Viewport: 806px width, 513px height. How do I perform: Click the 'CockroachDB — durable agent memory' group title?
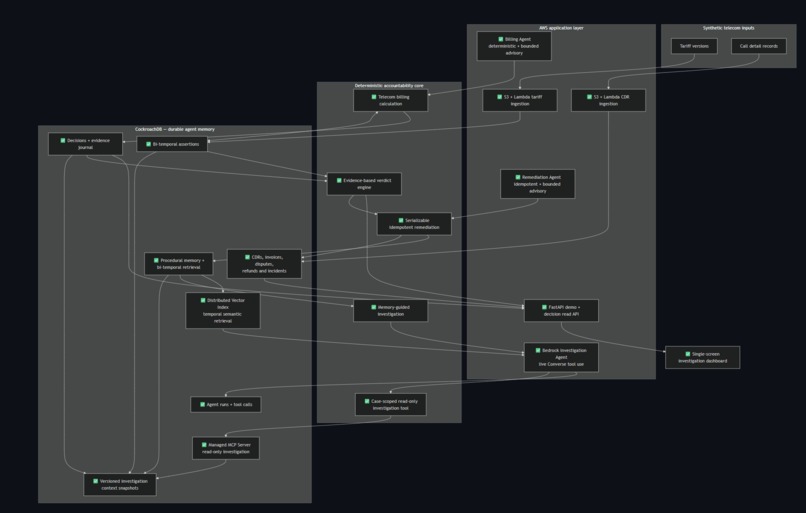175,130
